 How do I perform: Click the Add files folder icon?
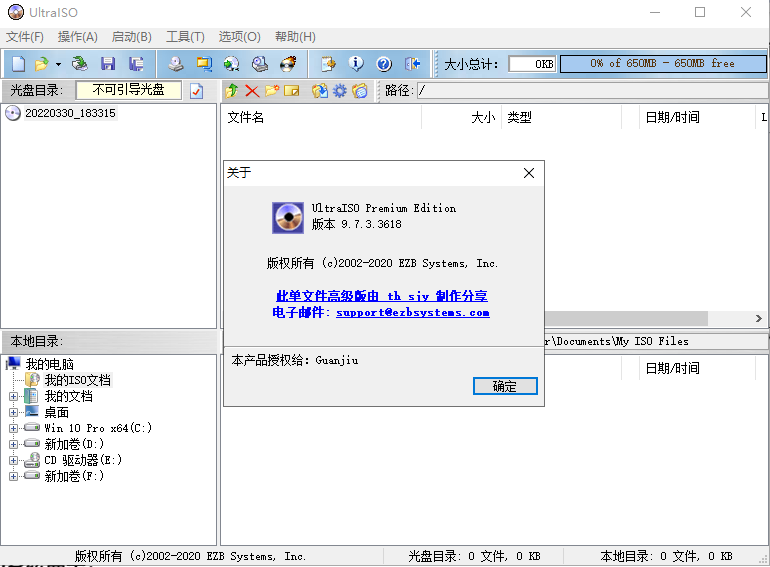point(320,91)
